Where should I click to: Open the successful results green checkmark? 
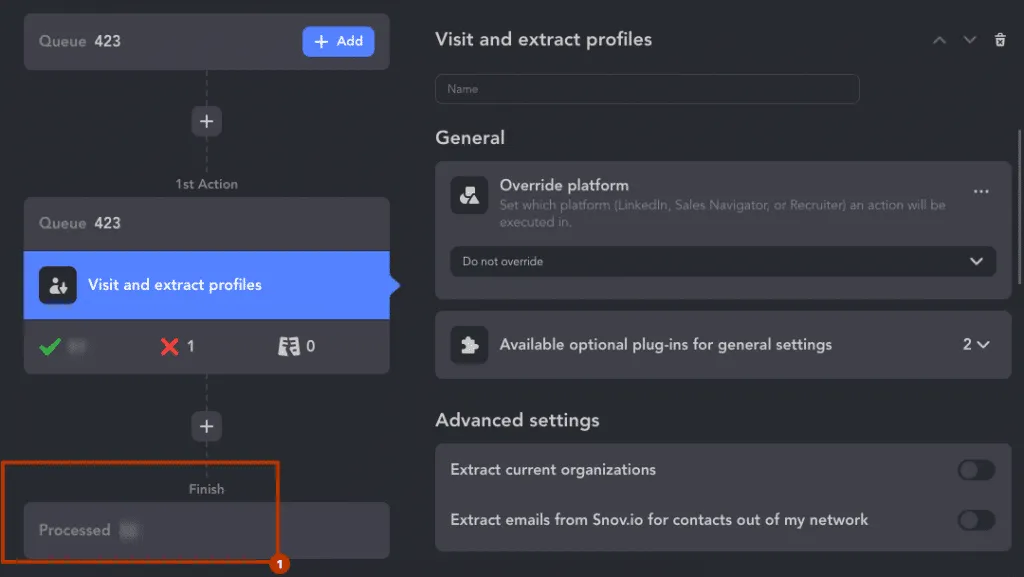[x=50, y=346]
